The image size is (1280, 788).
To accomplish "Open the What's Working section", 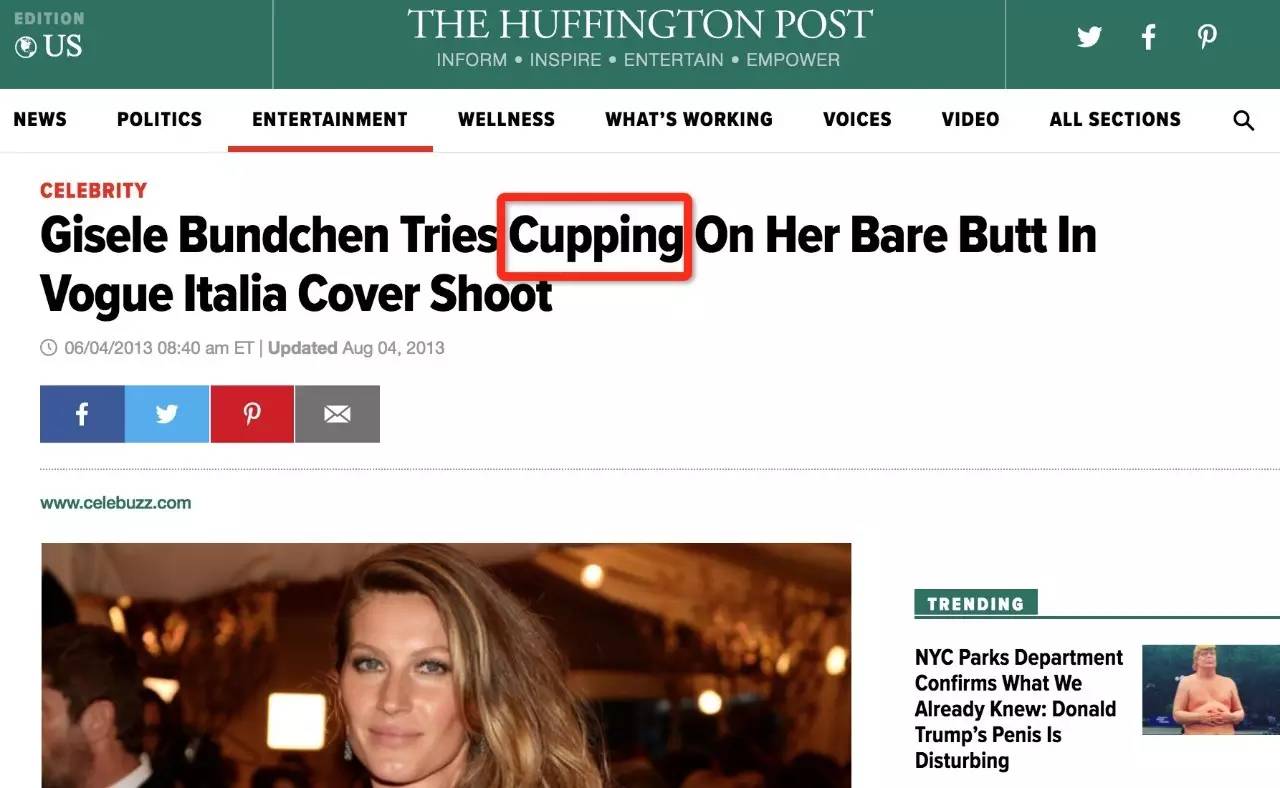I will coord(688,120).
